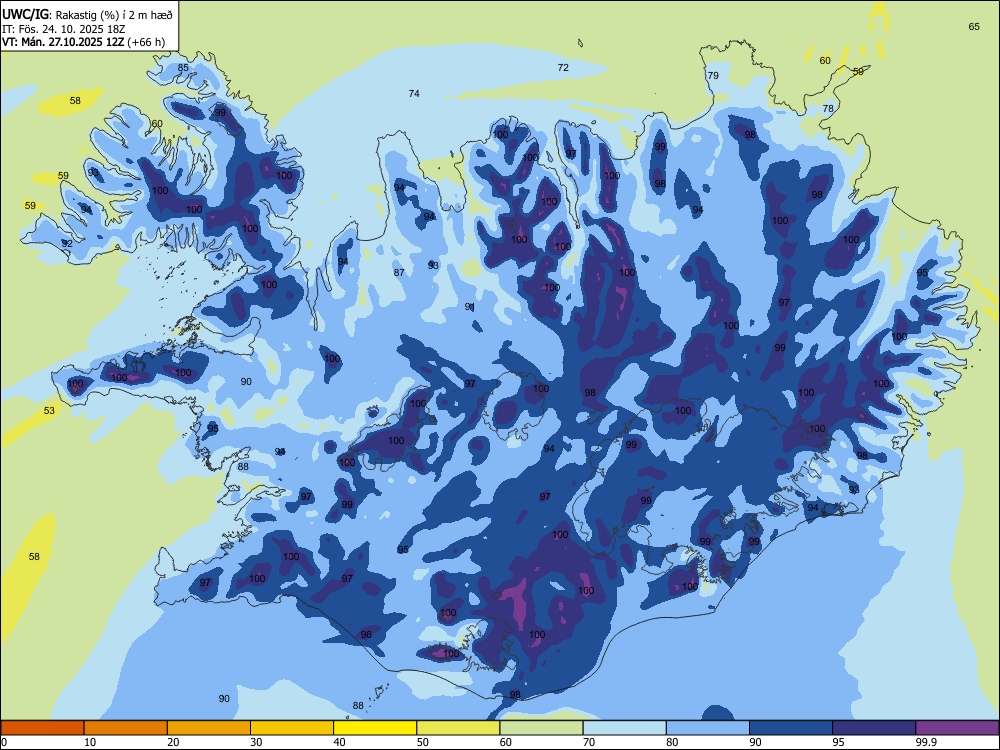The image size is (1000, 750).
Task: Select the orange 10–20 legend color box
Action: (126, 728)
